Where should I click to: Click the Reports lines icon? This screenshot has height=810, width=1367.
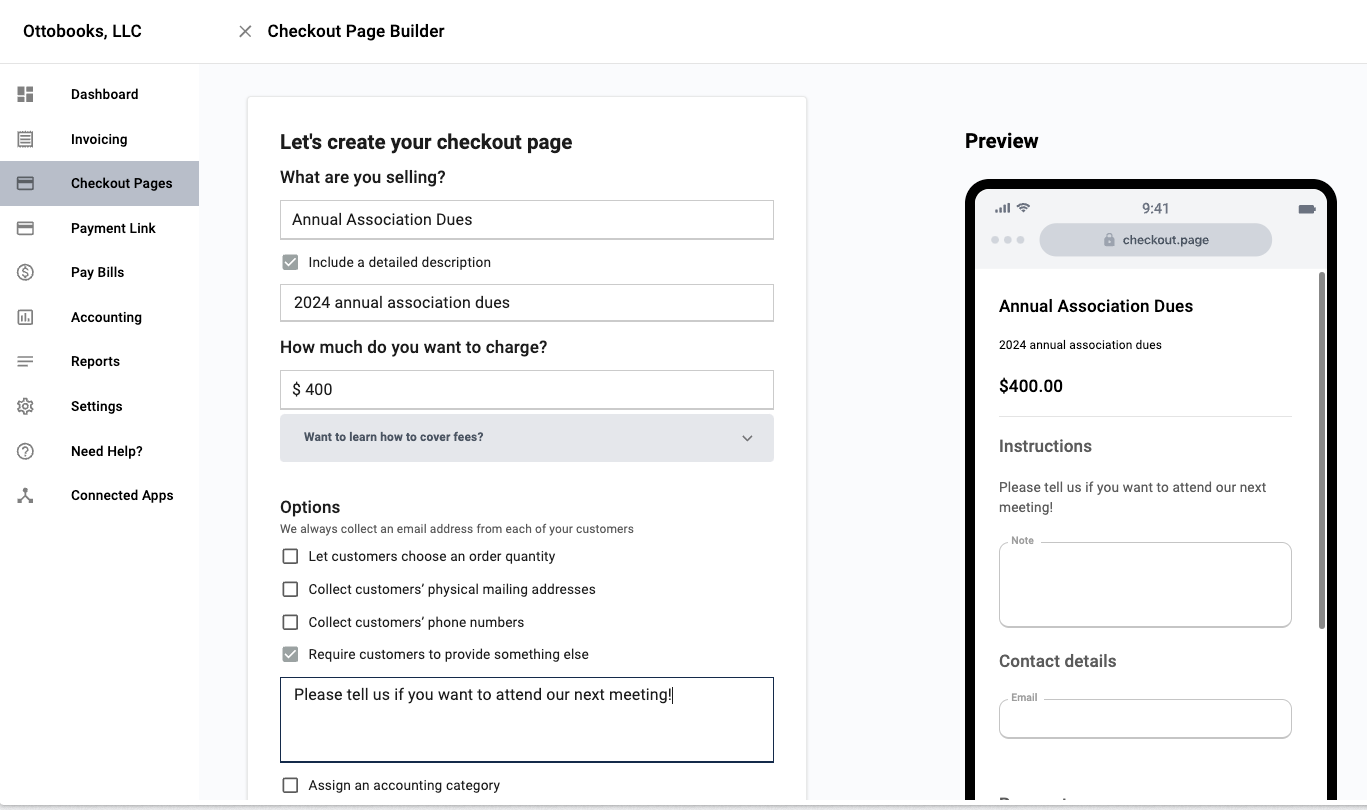pyautogui.click(x=24, y=361)
